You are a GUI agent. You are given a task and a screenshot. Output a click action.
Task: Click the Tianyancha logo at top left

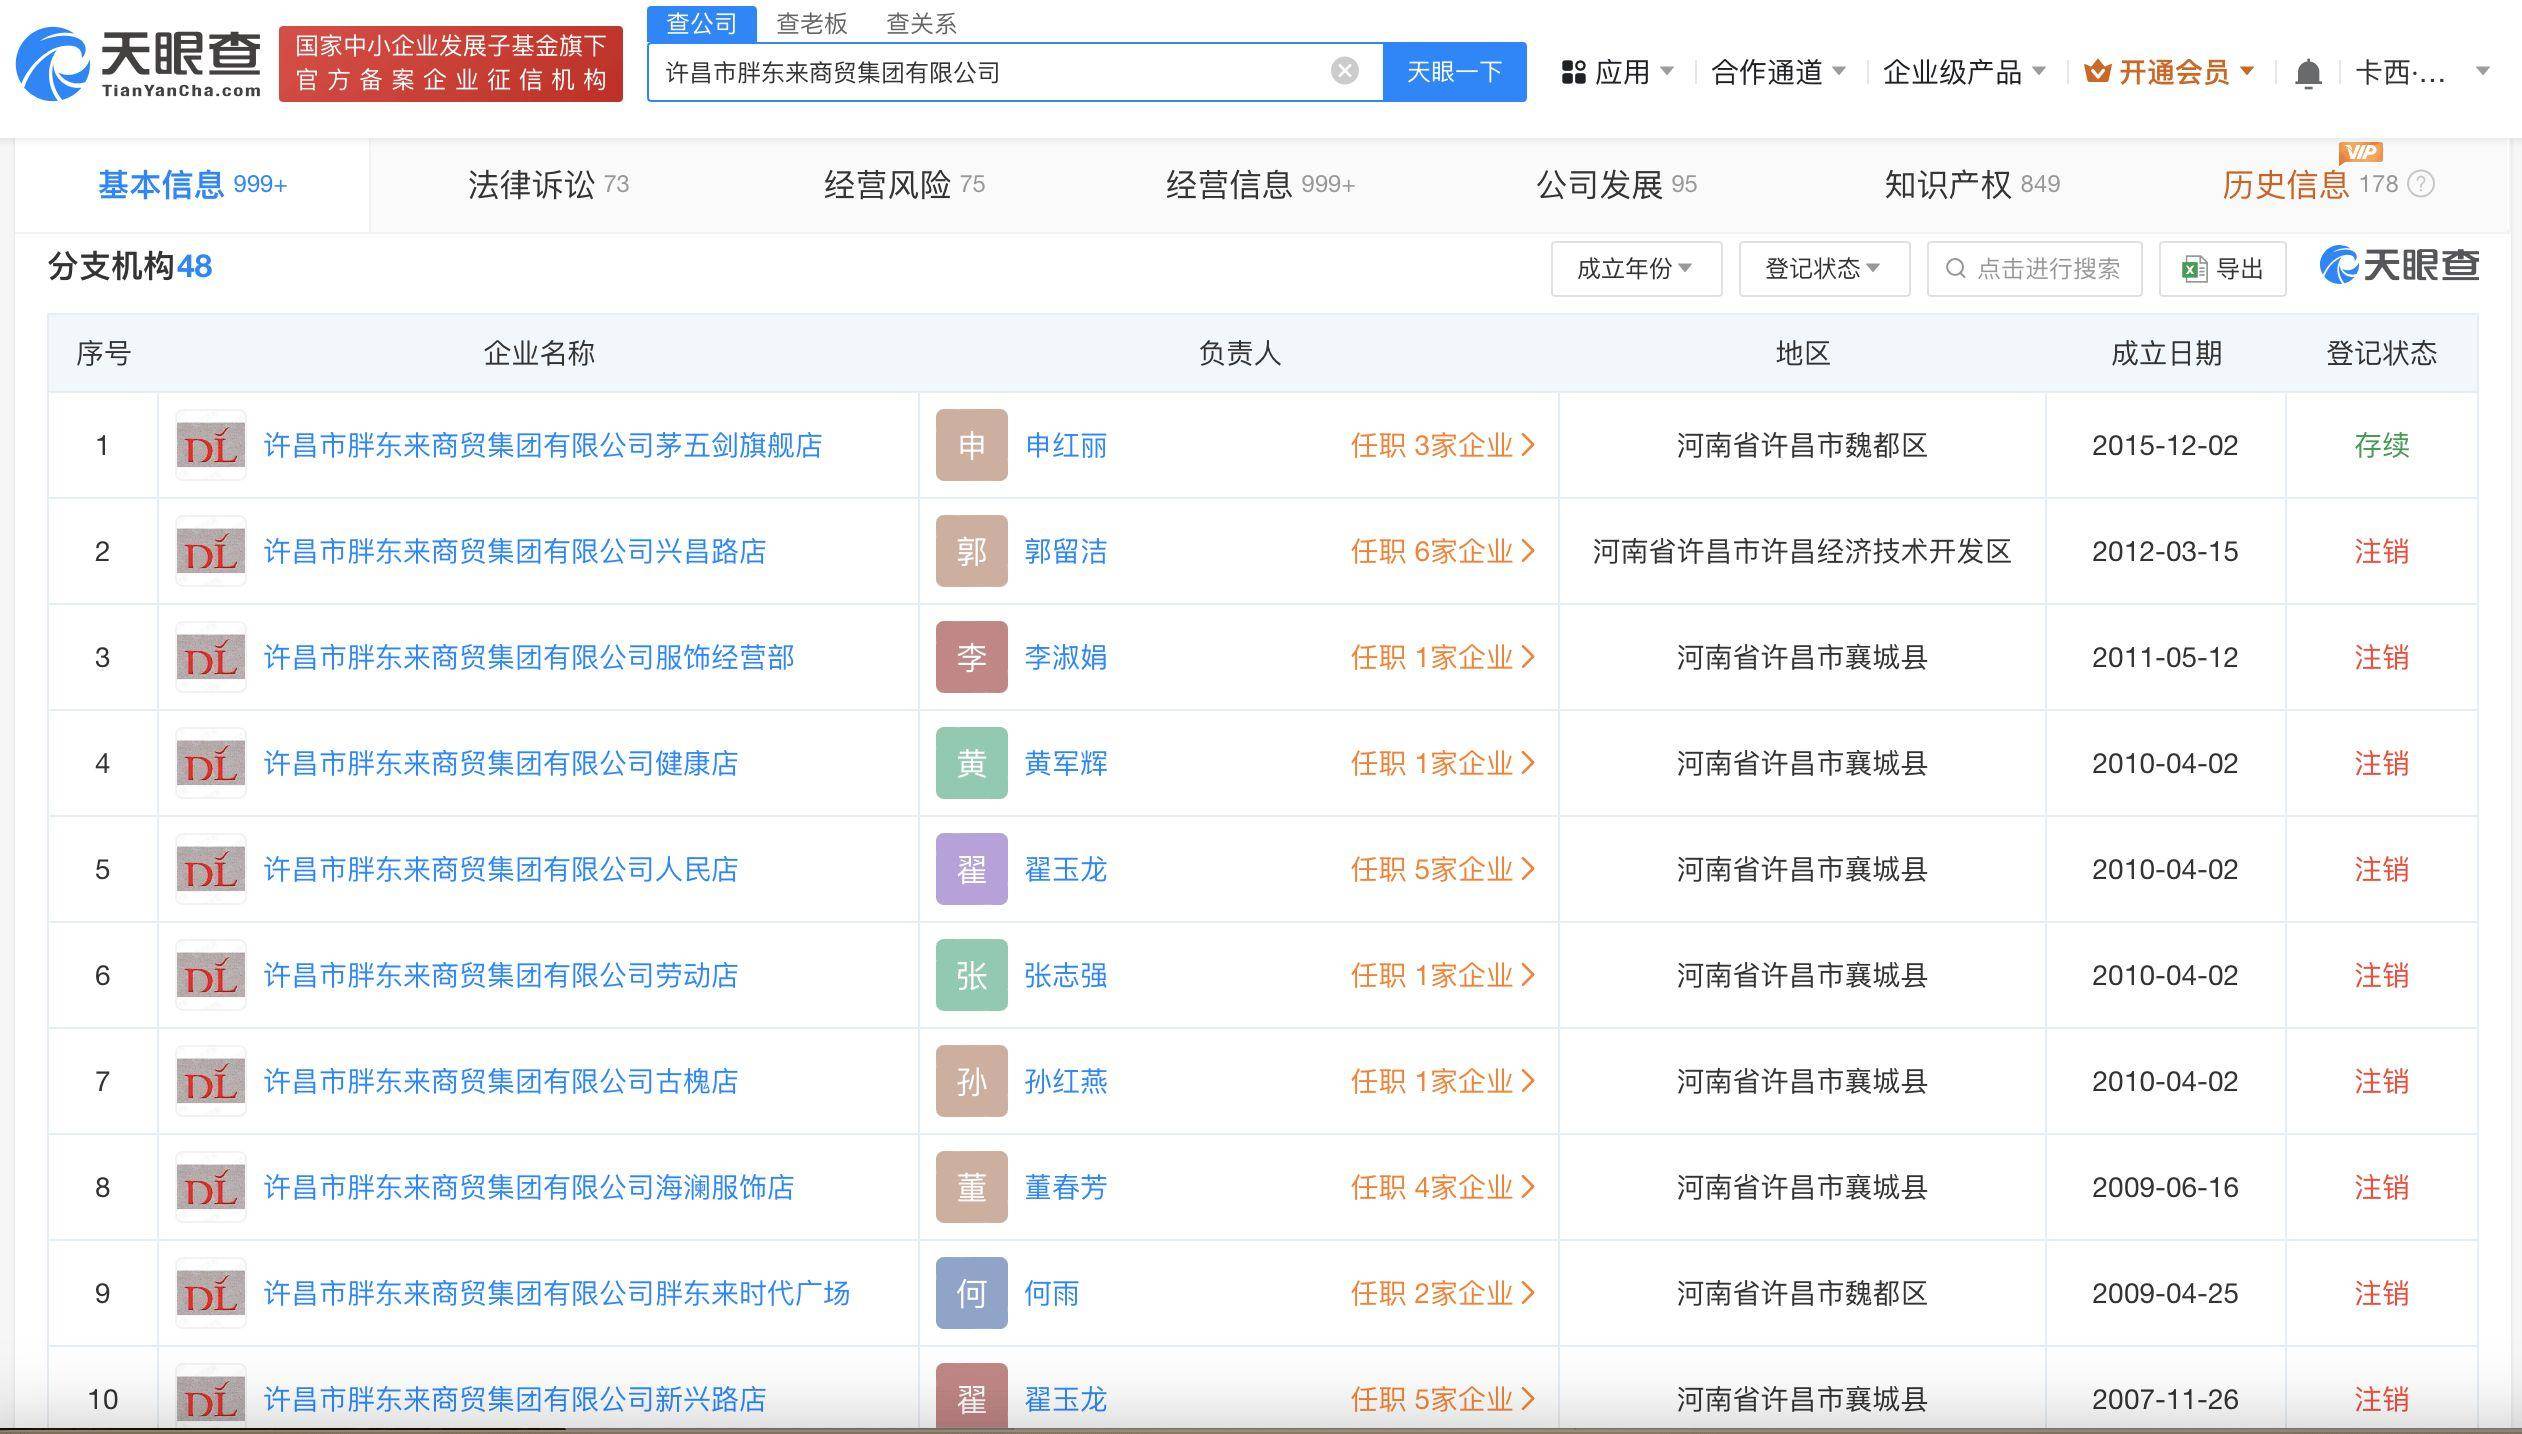pos(138,64)
